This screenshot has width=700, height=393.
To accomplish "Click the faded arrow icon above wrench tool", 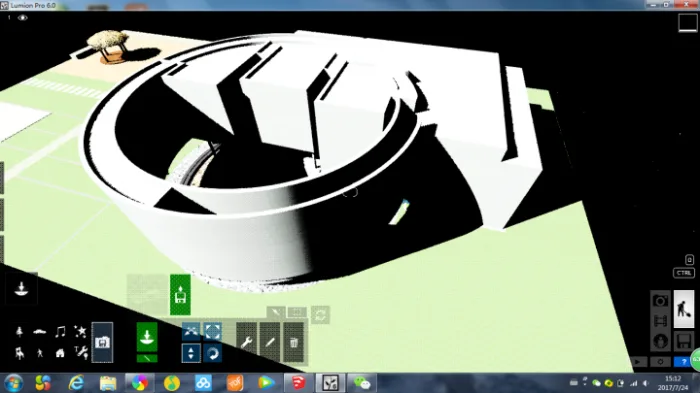I will (276, 312).
